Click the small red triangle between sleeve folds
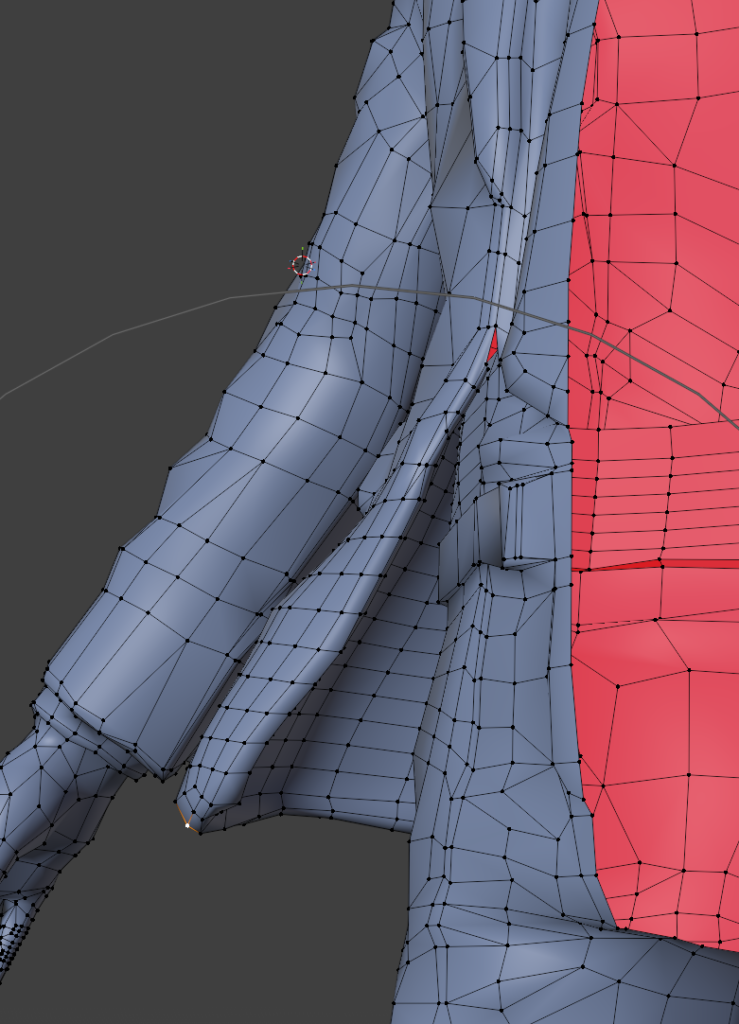739x1024 pixels. click(x=492, y=345)
